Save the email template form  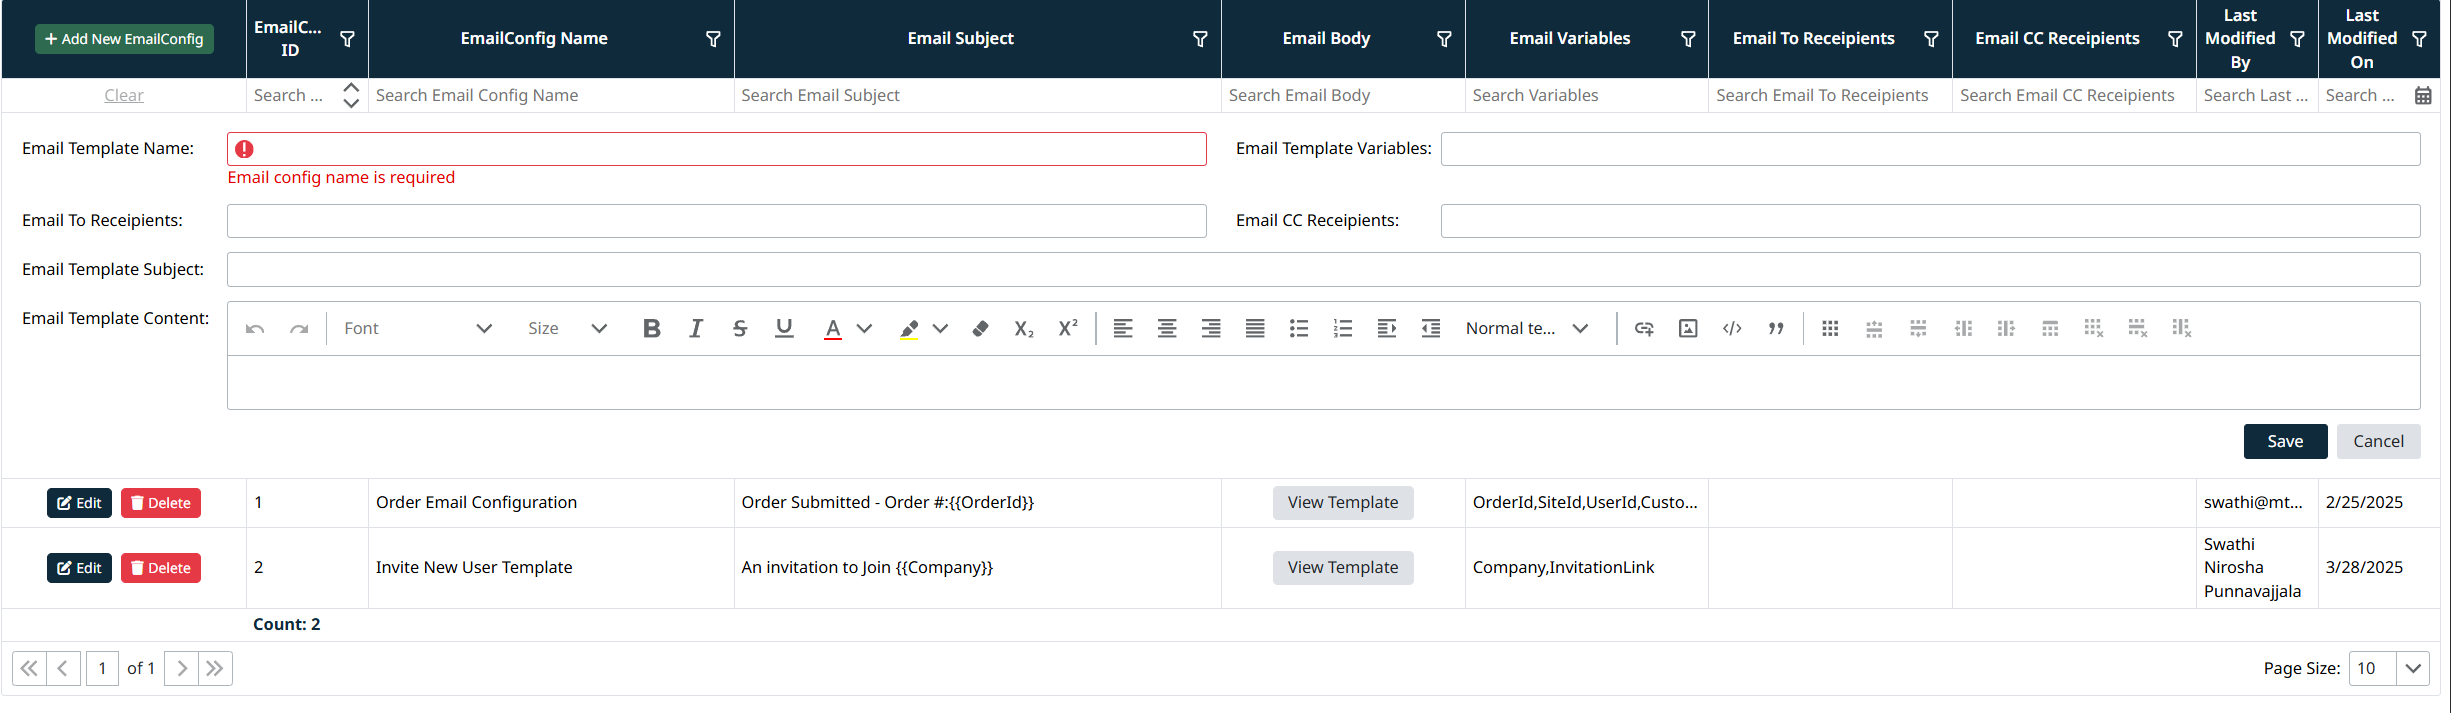(x=2285, y=441)
